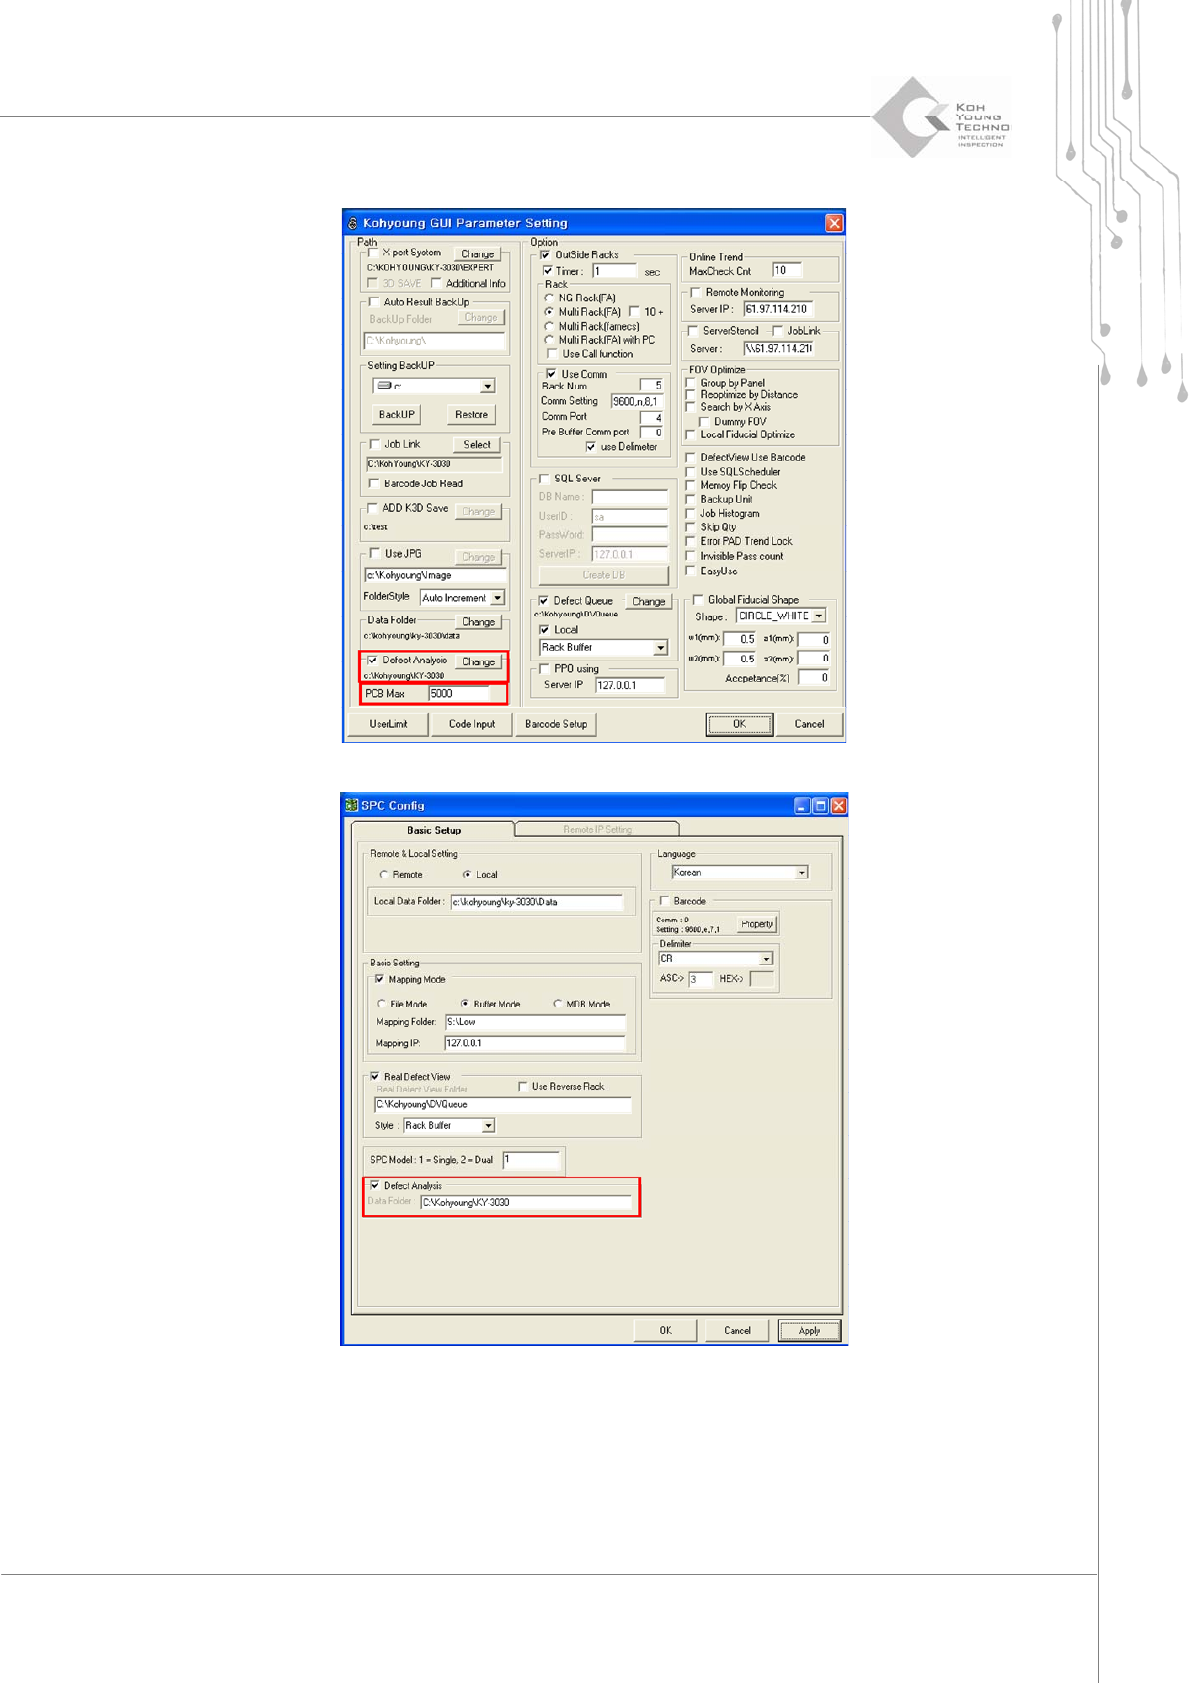
Task: Enable the Use JPG checkbox
Action: click(x=375, y=553)
